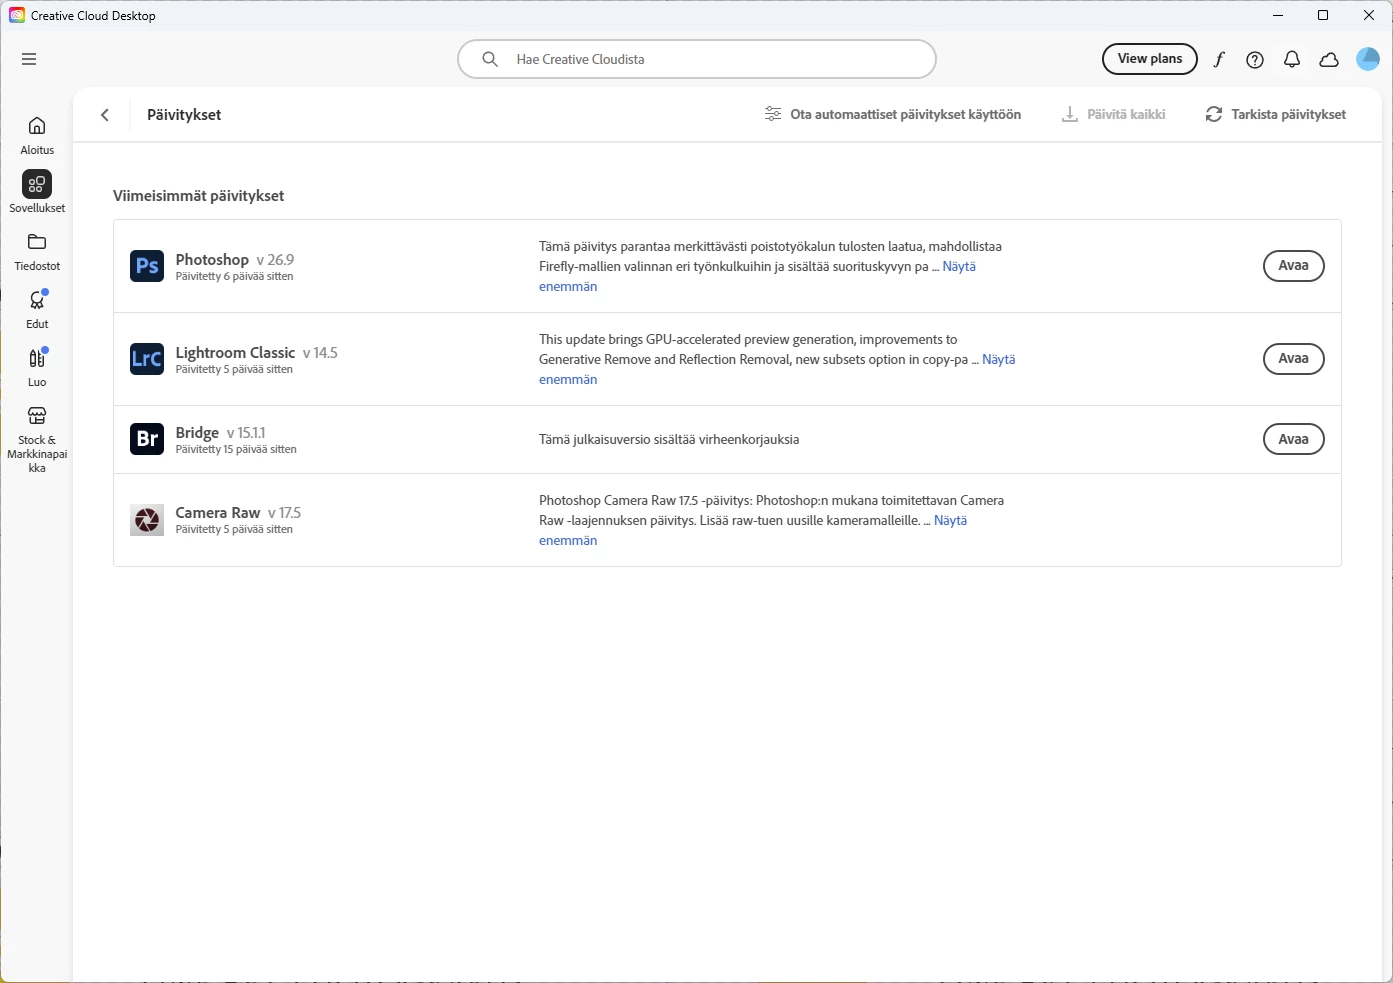The width and height of the screenshot is (1393, 983).
Task: Click Päivitä kaikki button
Action: (1113, 115)
